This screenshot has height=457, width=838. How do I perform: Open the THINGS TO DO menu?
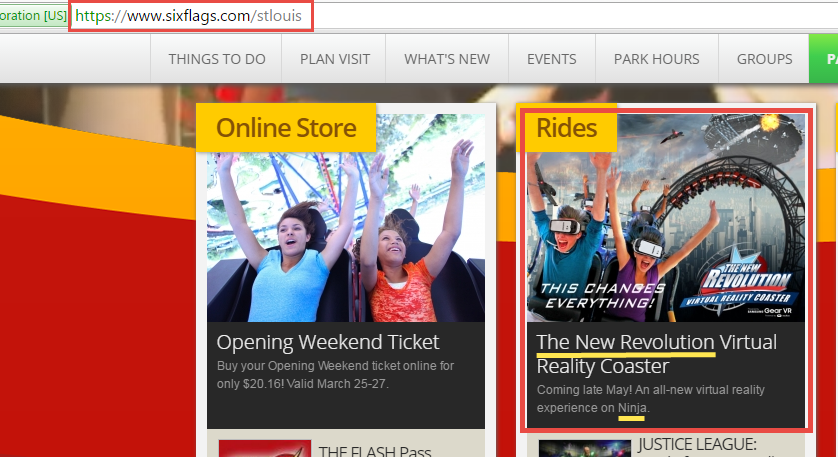tap(217, 59)
